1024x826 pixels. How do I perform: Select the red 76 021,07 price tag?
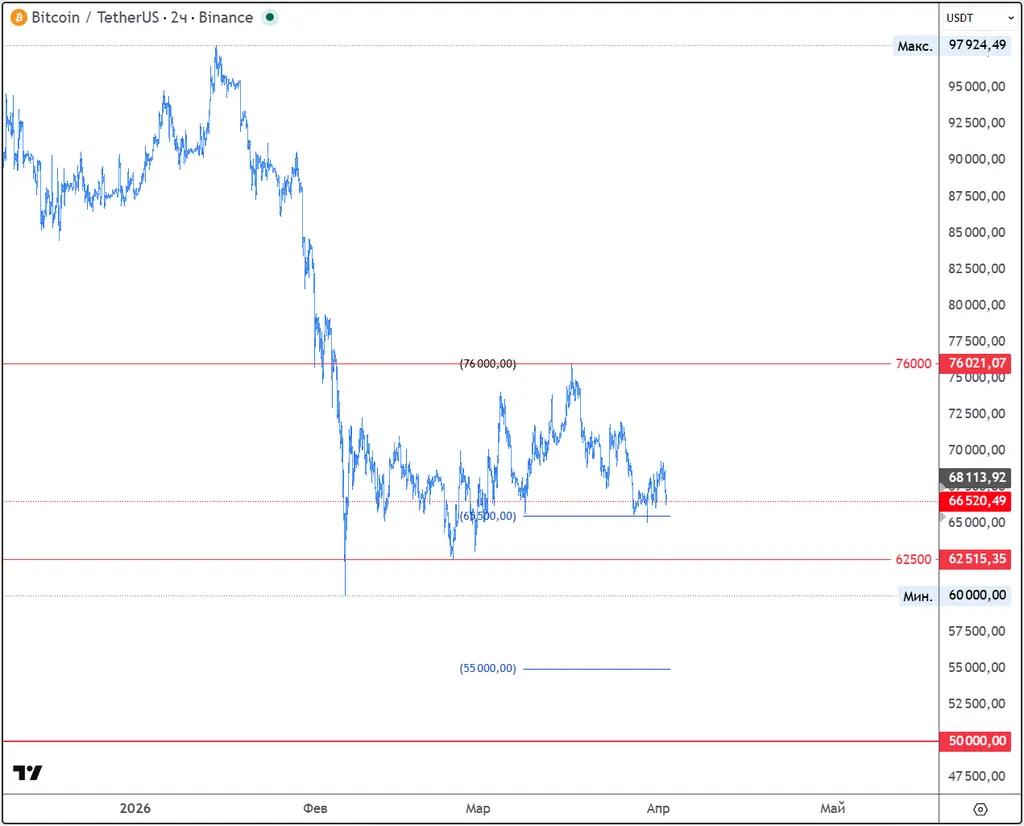coord(977,364)
